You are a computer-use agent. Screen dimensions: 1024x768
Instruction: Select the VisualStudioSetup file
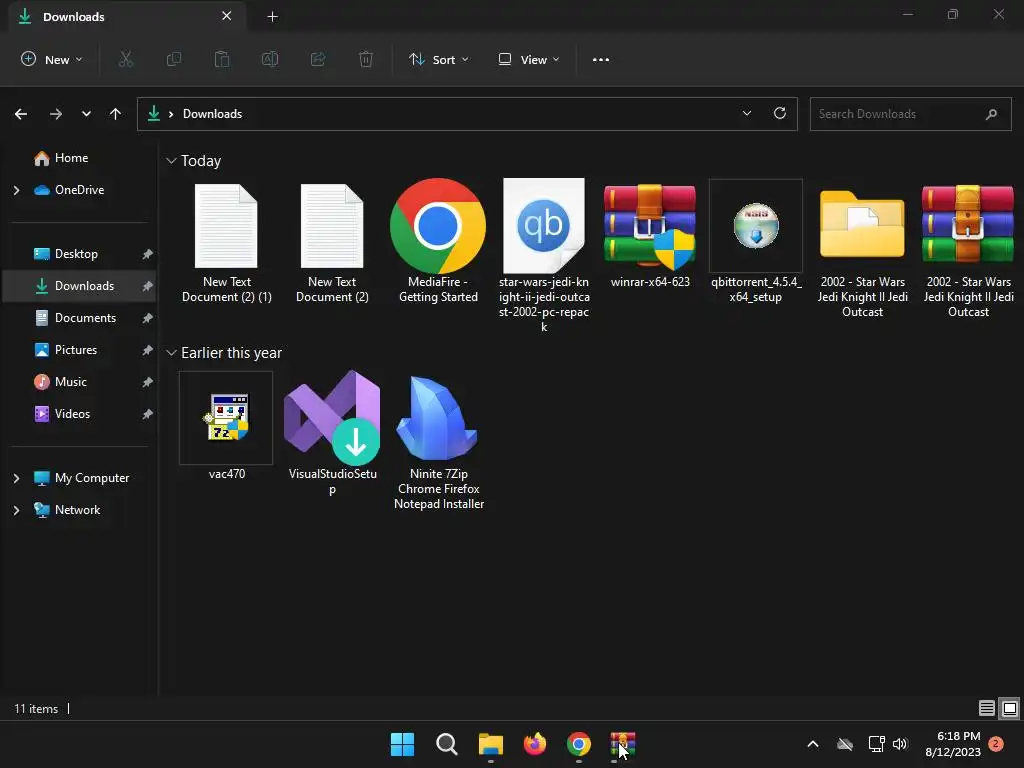point(332,434)
